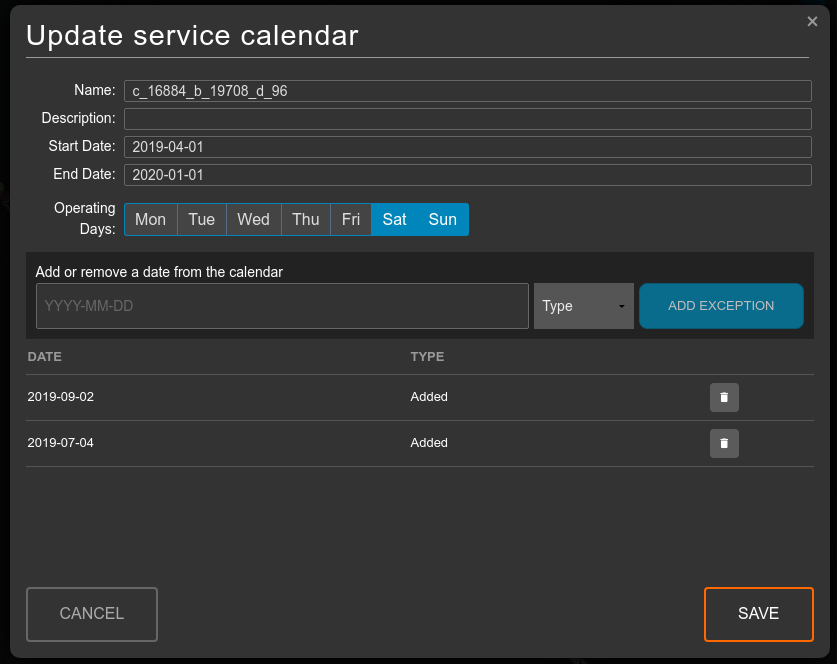Click Cancel to discard changes

92,614
